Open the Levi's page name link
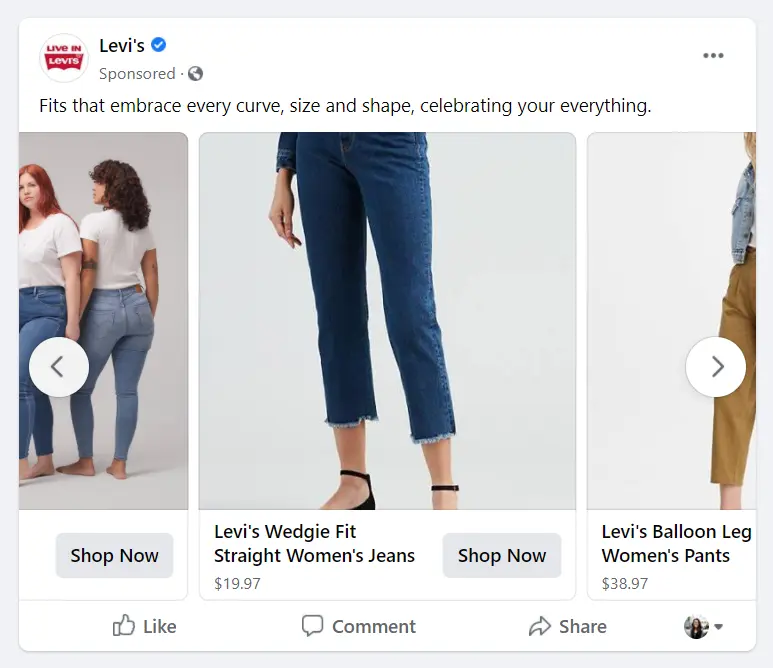This screenshot has height=668, width=773. 122,45
